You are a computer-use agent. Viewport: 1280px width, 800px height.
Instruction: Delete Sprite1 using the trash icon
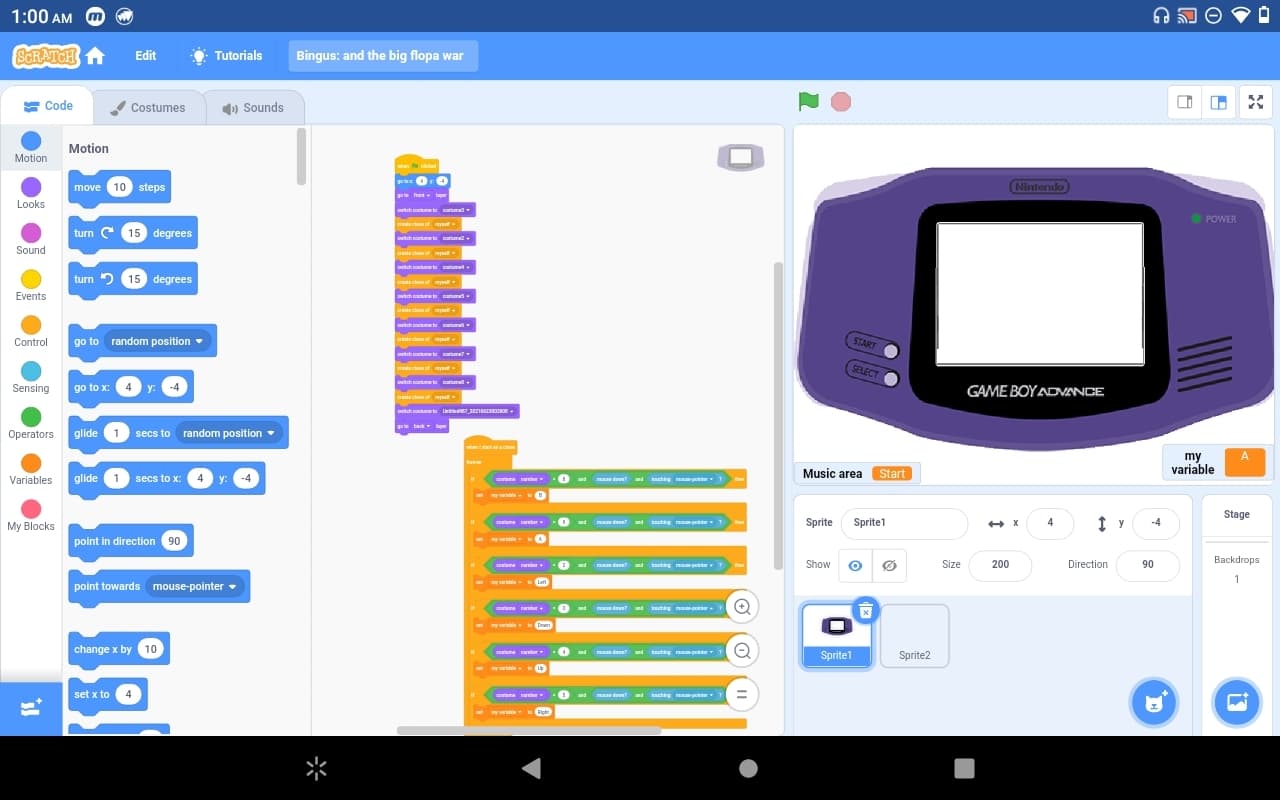[x=866, y=610]
